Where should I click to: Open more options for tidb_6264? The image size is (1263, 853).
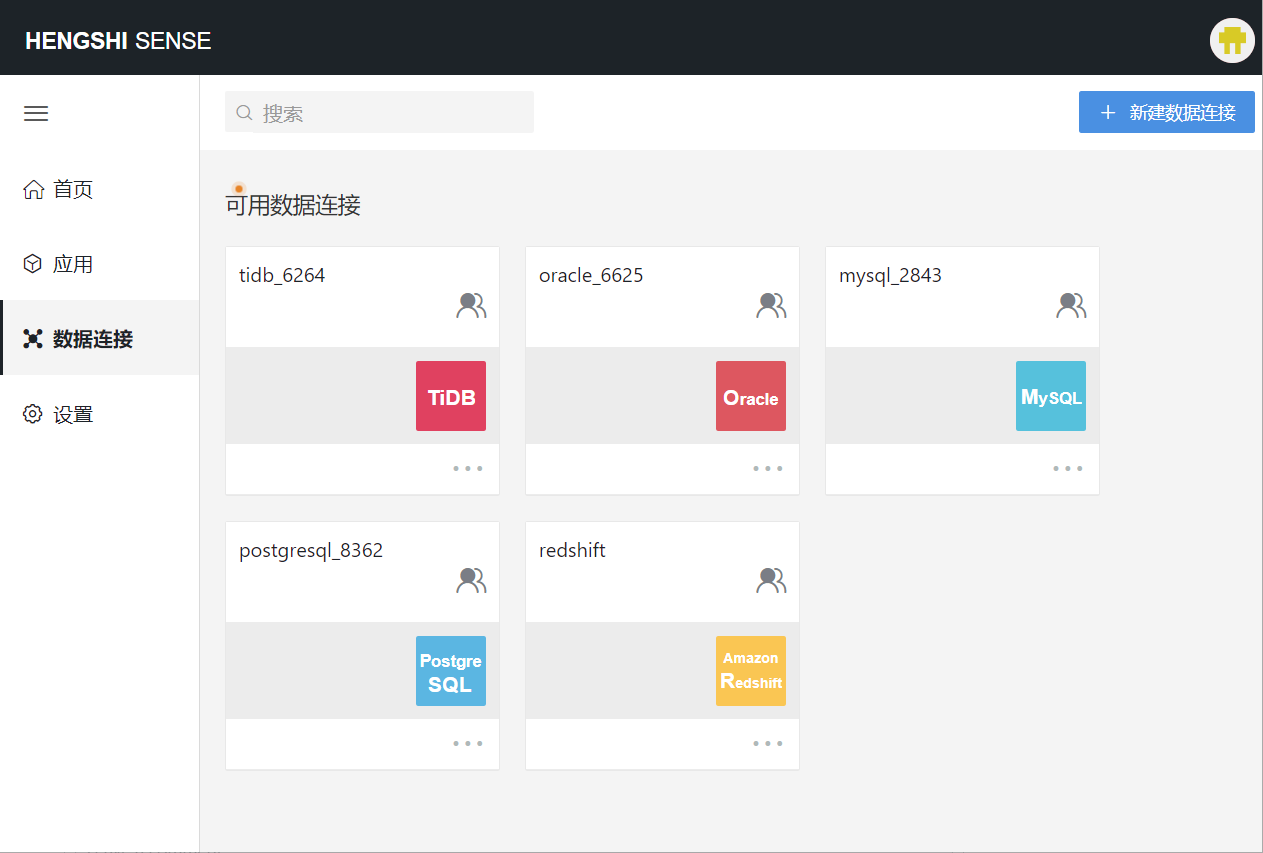click(x=468, y=468)
